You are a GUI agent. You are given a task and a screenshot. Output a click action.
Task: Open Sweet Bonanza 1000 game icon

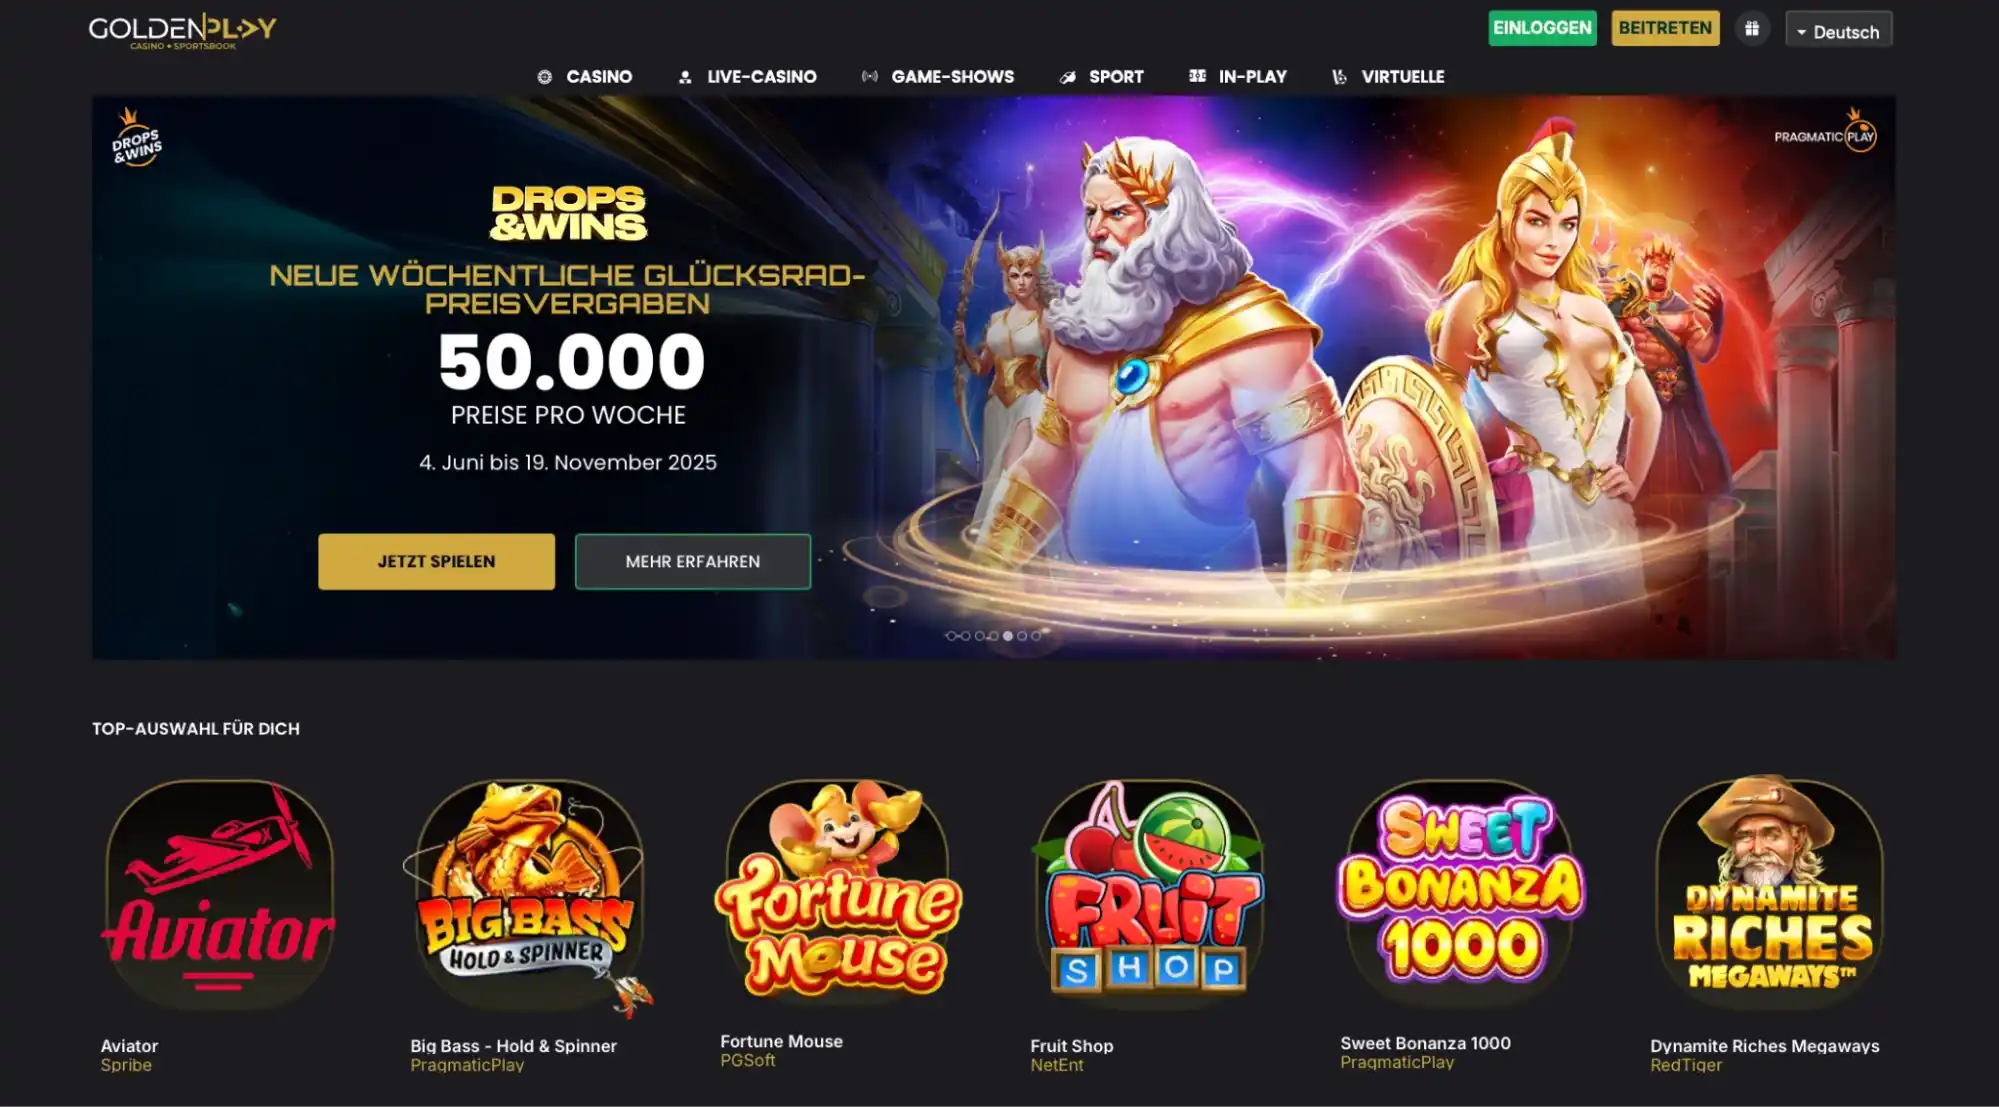(x=1460, y=892)
